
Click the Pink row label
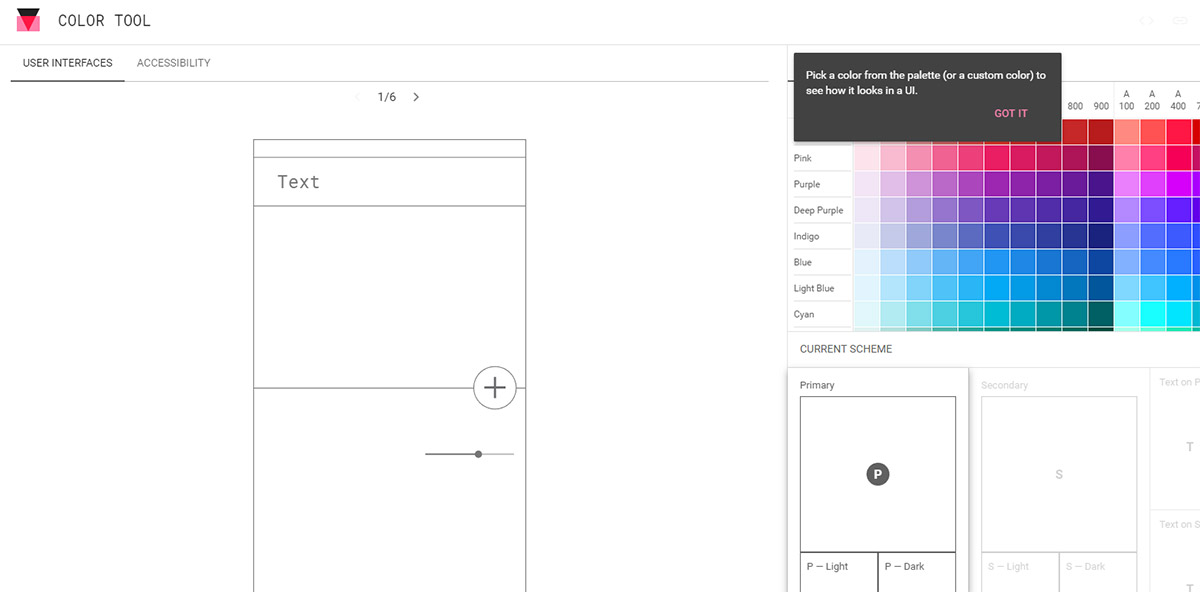tap(803, 158)
